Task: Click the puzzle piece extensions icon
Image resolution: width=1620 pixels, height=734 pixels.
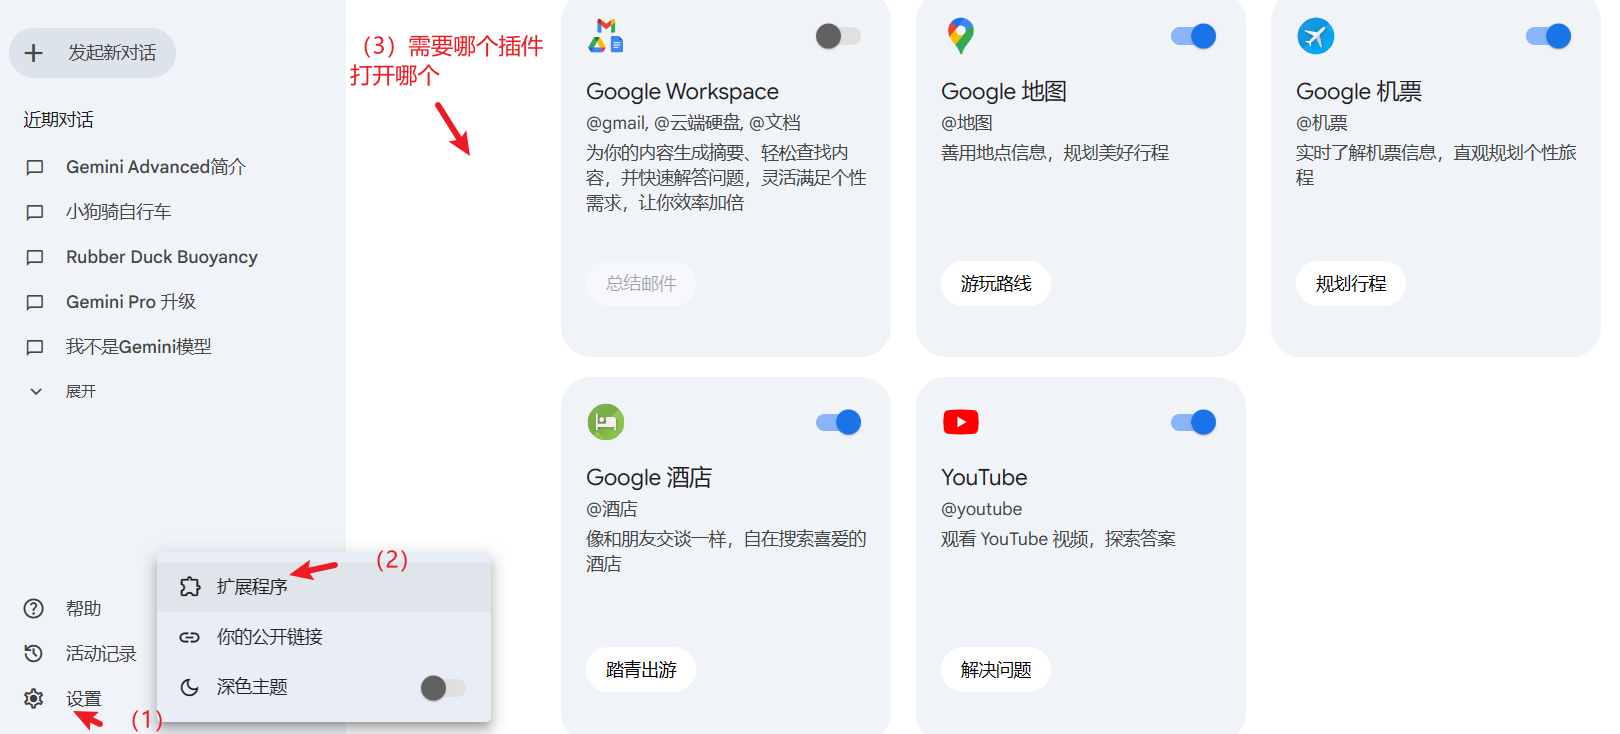Action: coord(190,587)
